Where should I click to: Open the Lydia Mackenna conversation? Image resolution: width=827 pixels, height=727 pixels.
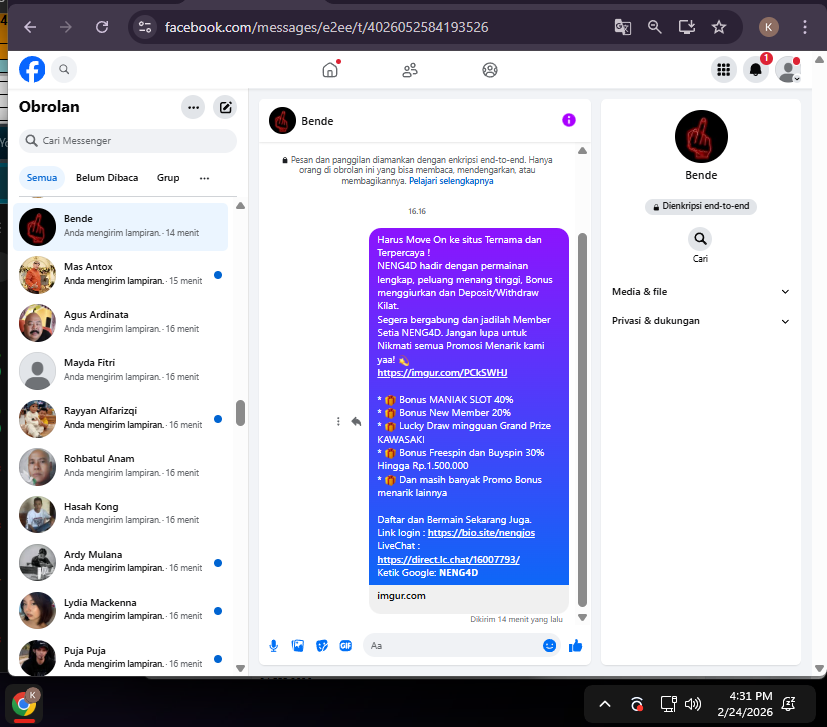pyautogui.click(x=121, y=611)
